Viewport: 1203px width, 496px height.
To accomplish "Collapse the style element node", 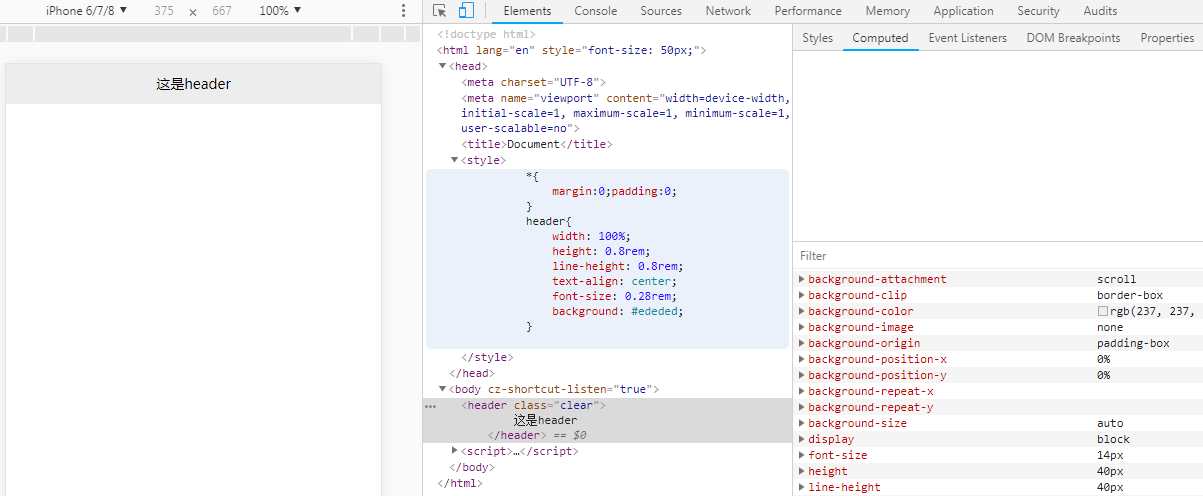I will coord(454,160).
